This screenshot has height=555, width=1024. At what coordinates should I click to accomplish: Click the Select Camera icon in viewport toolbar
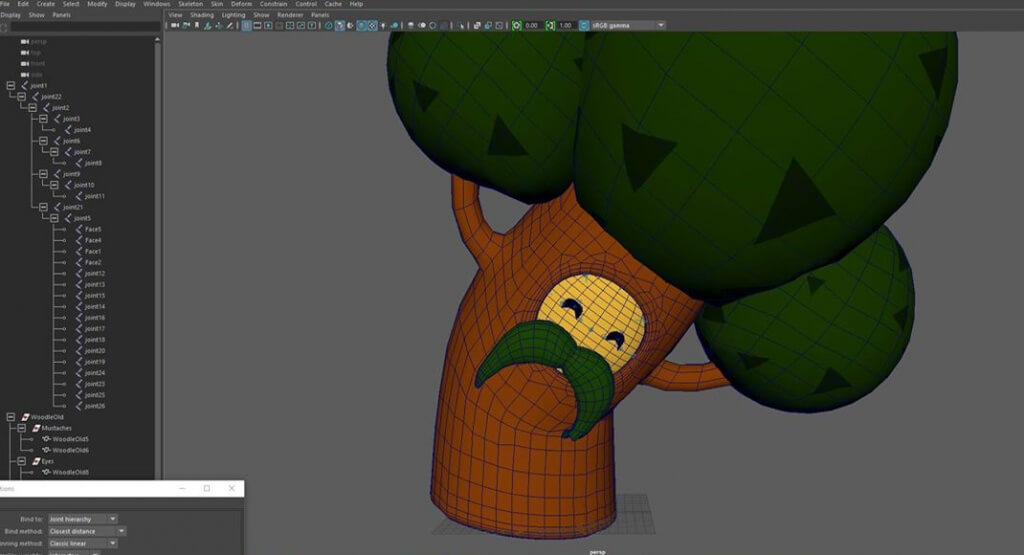174,25
